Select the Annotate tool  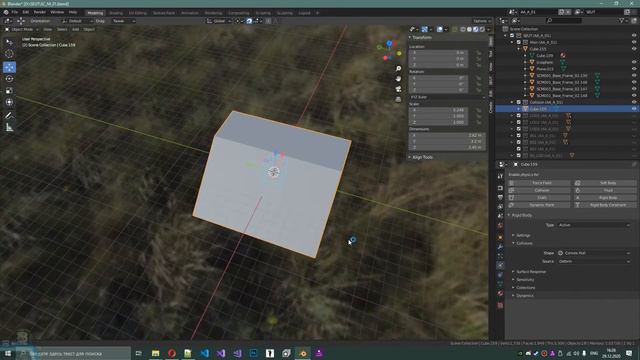pos(9,116)
